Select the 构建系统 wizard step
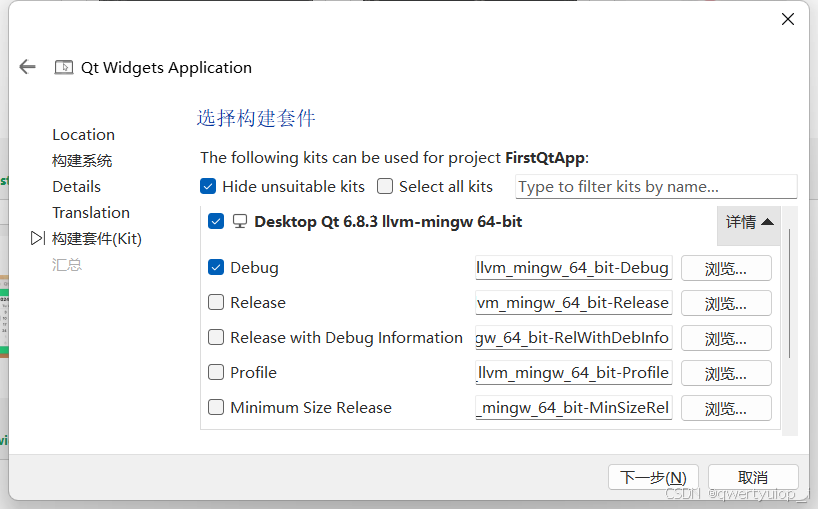 (x=82, y=161)
